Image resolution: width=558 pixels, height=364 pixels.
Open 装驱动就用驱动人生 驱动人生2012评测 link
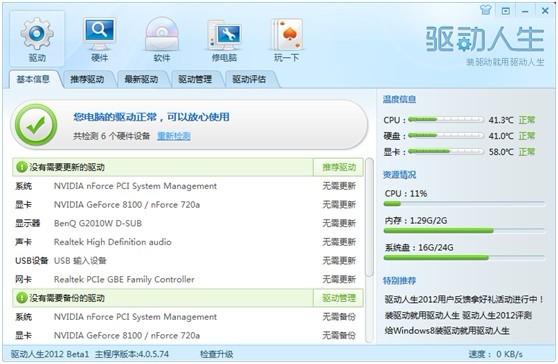[458, 315]
